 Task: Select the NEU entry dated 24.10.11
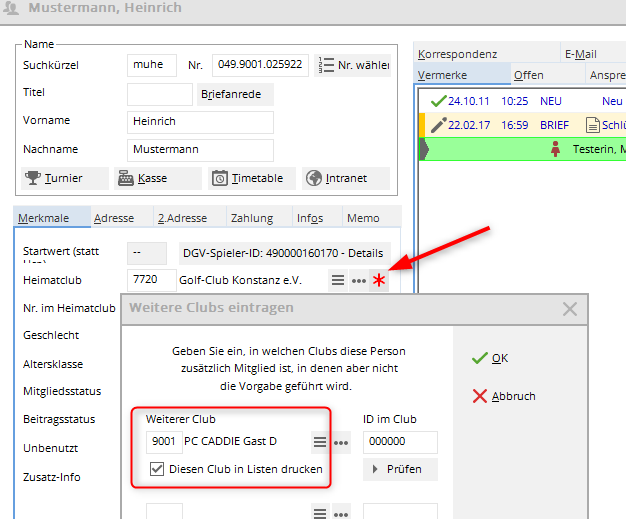coord(523,101)
